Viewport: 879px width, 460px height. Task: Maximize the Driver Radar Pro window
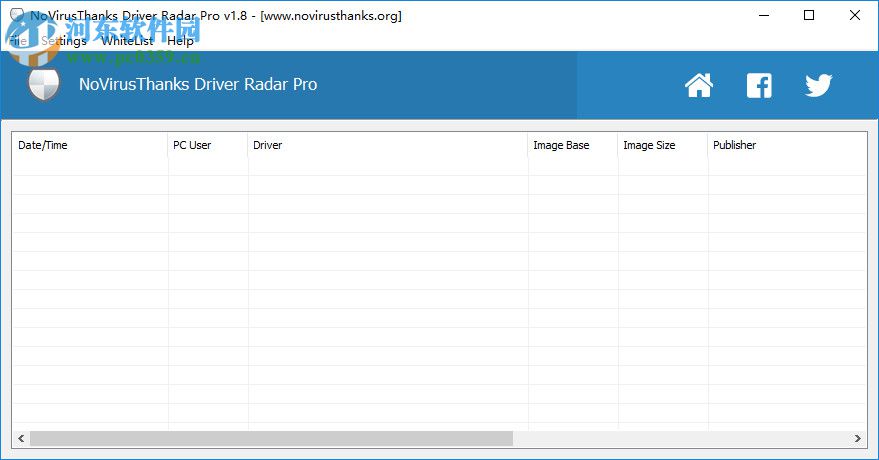809,15
